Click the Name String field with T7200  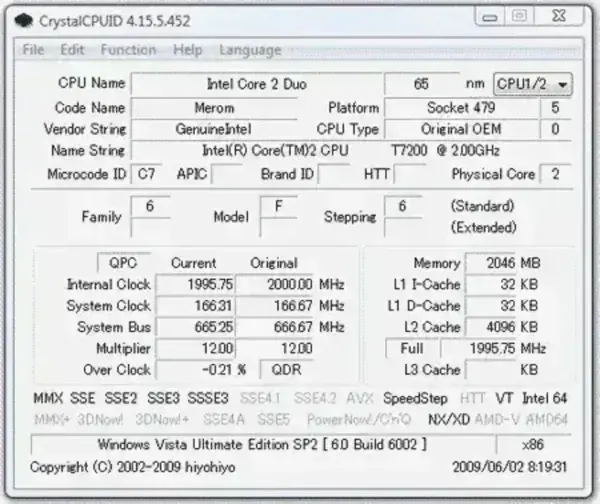click(351, 150)
